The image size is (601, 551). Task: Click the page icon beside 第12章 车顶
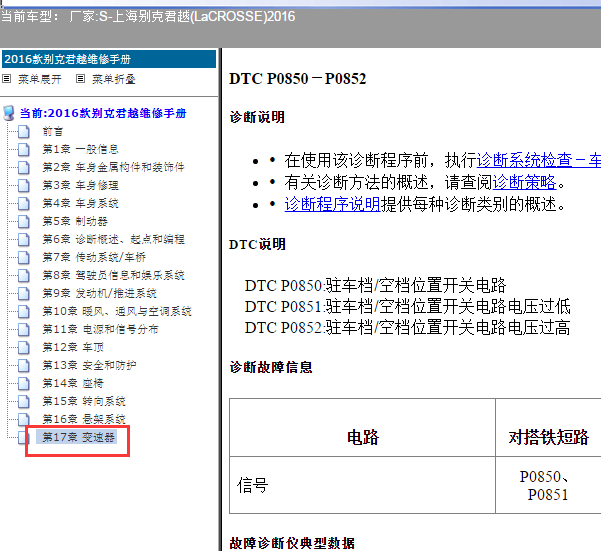tap(24, 348)
